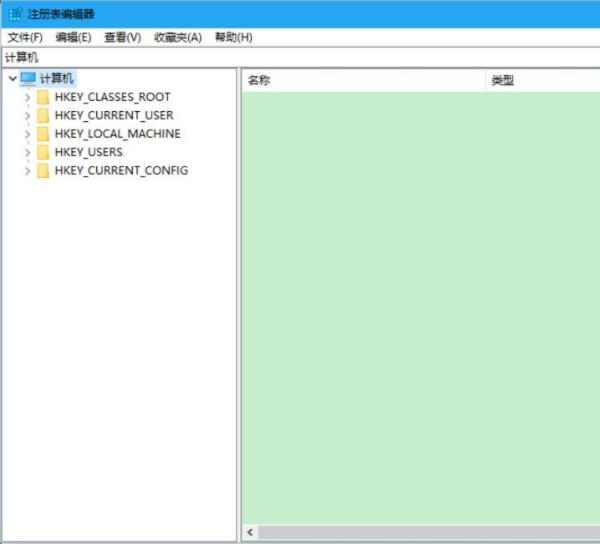The image size is (600, 544).
Task: Click the horizontal scrollbar left arrow
Action: 250,533
